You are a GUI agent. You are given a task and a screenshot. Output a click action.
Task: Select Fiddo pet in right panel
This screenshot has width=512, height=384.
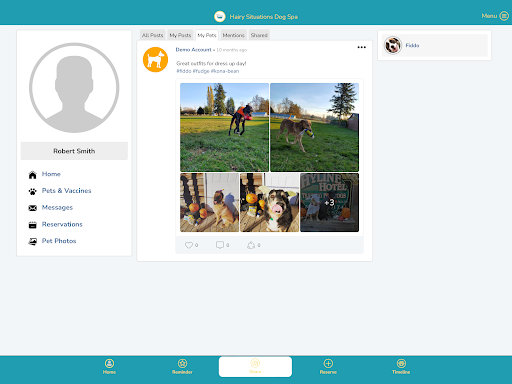(x=435, y=45)
